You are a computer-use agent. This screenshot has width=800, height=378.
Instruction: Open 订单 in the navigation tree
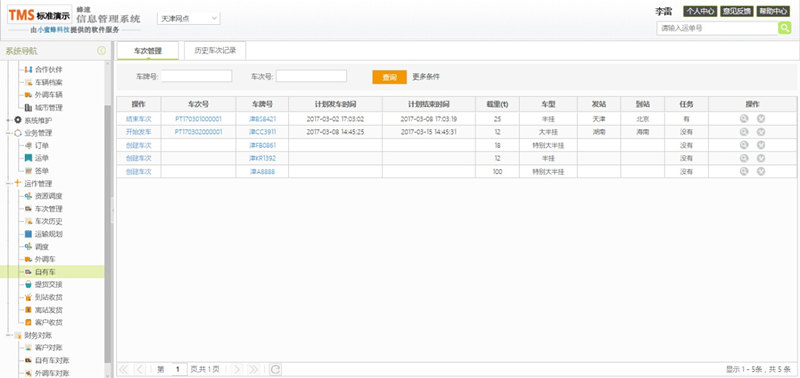click(x=42, y=146)
